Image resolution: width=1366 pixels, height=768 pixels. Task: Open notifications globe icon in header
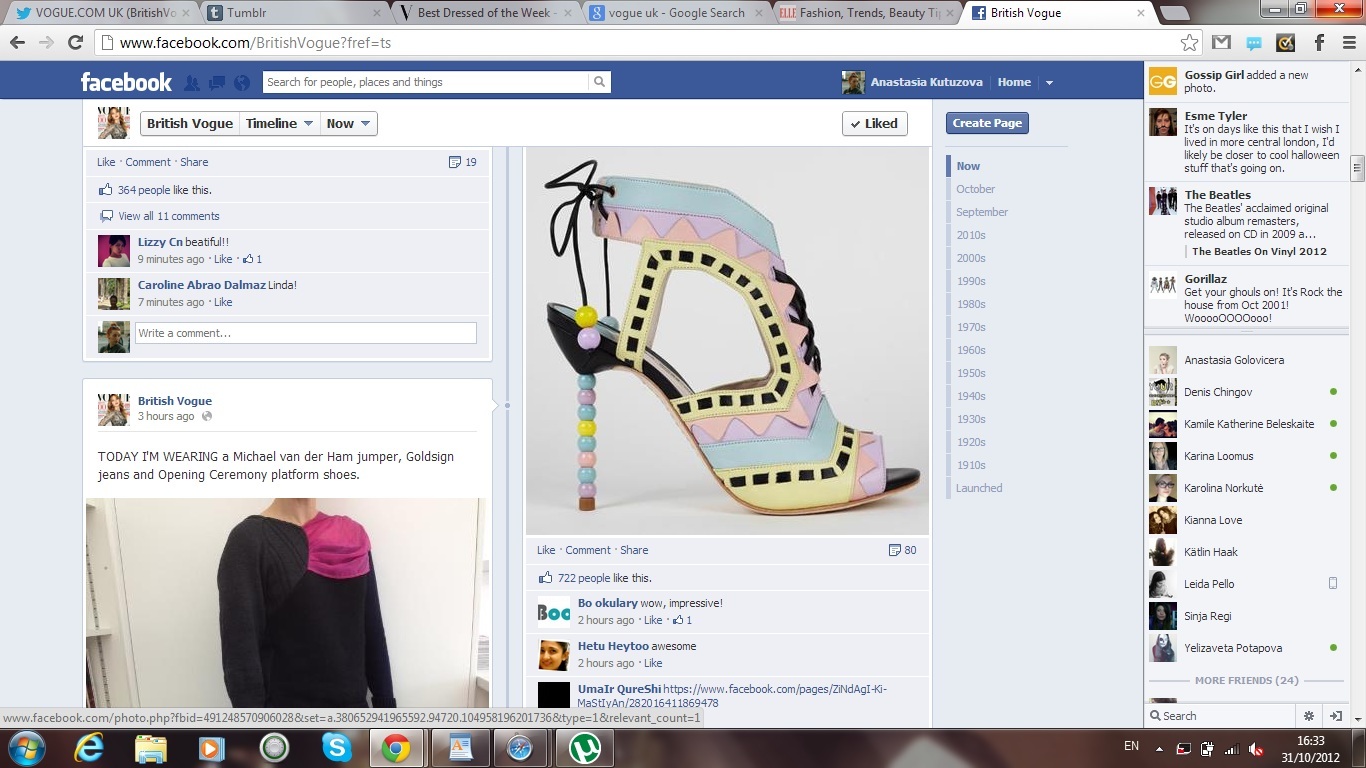tap(240, 83)
